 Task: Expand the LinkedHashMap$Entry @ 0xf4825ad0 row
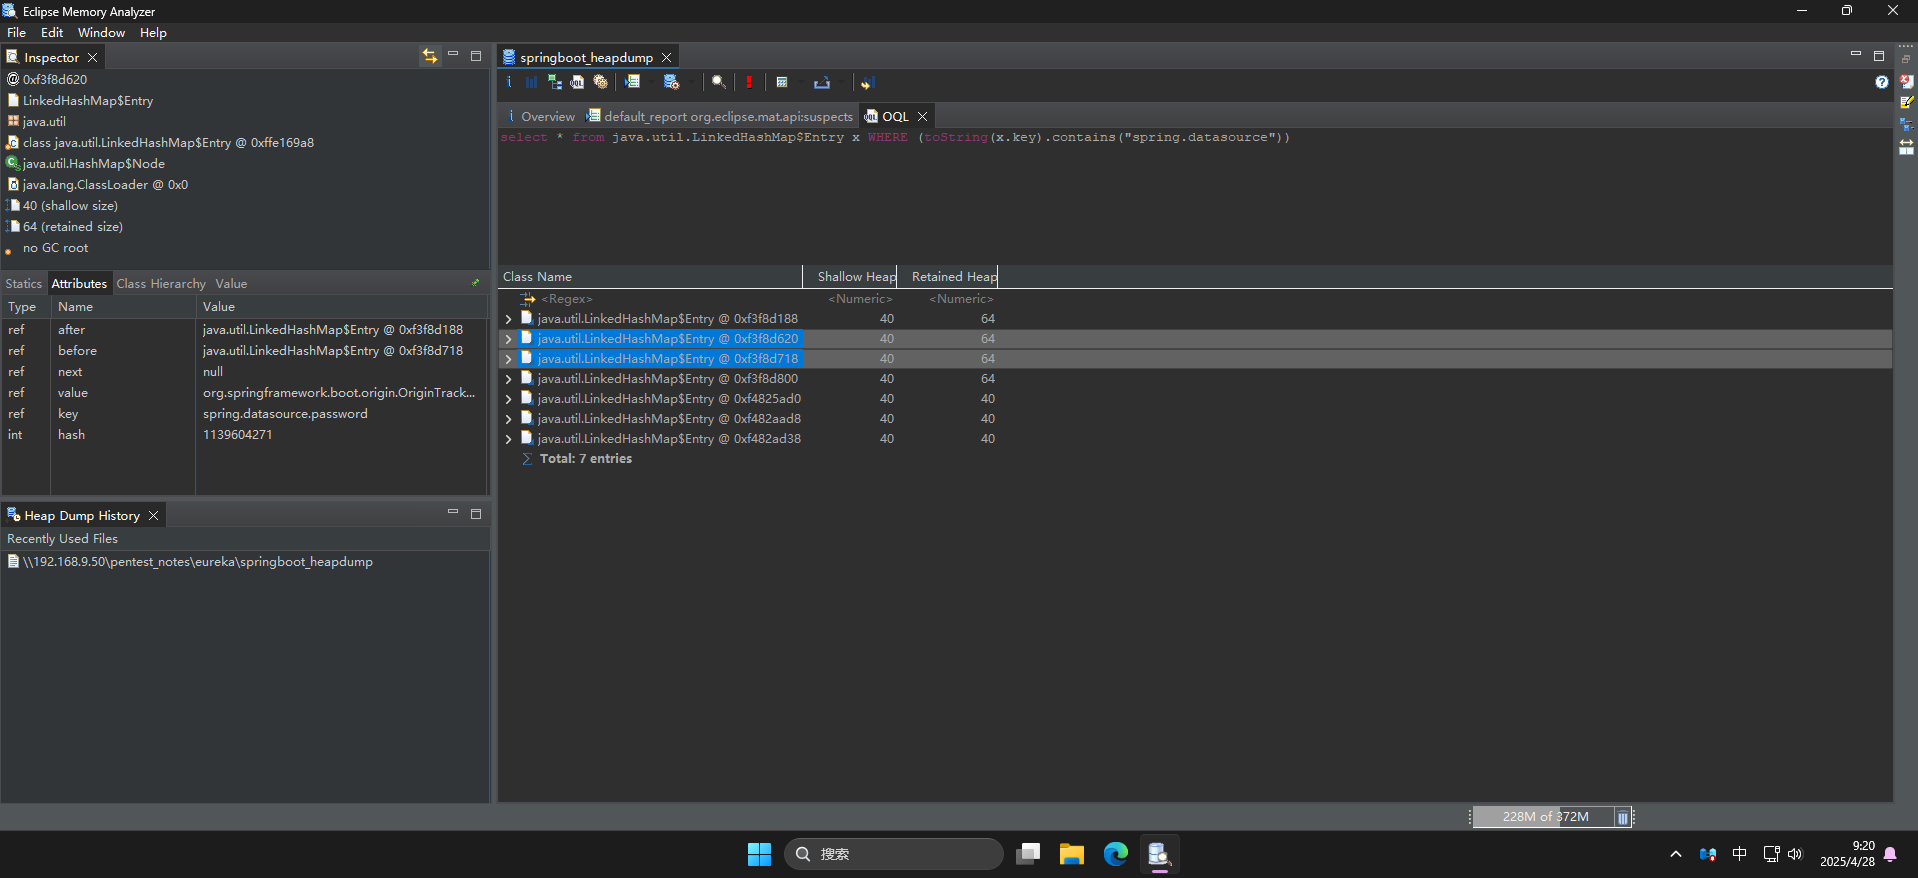(508, 399)
